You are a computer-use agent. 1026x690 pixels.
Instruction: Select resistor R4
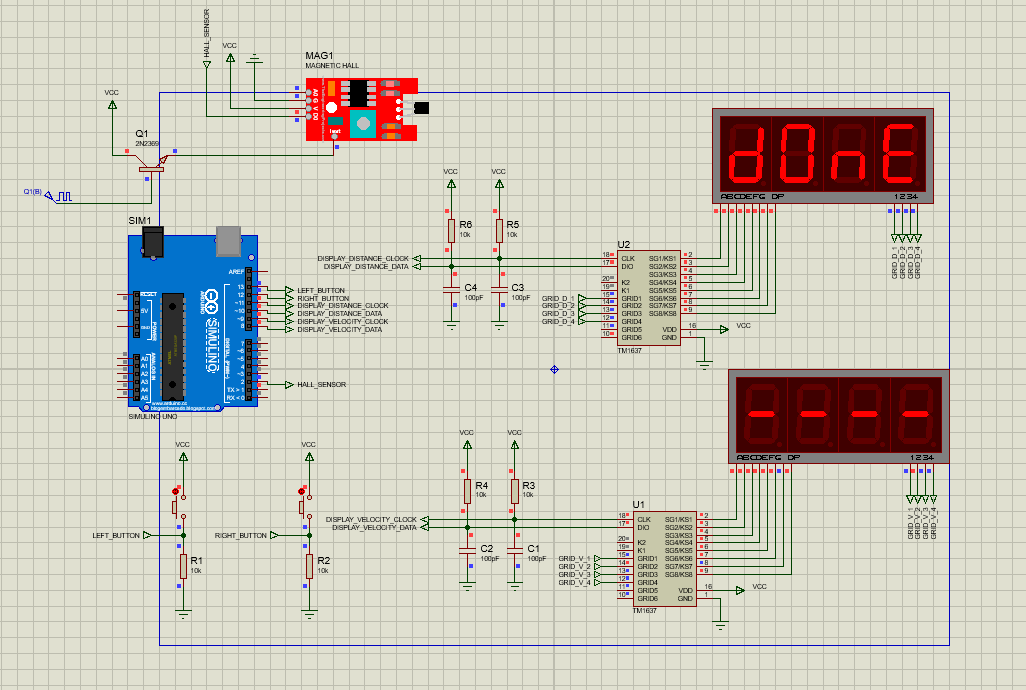pyautogui.click(x=467, y=491)
